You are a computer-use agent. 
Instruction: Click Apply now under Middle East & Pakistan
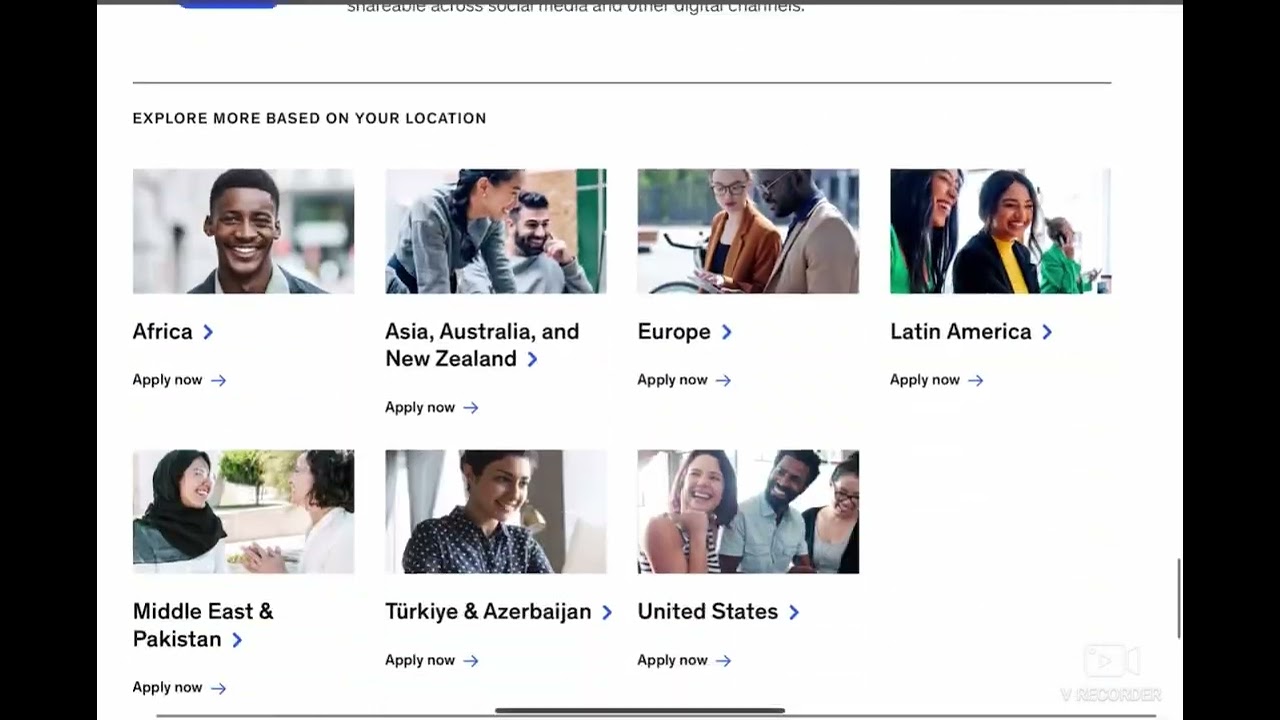(x=167, y=688)
